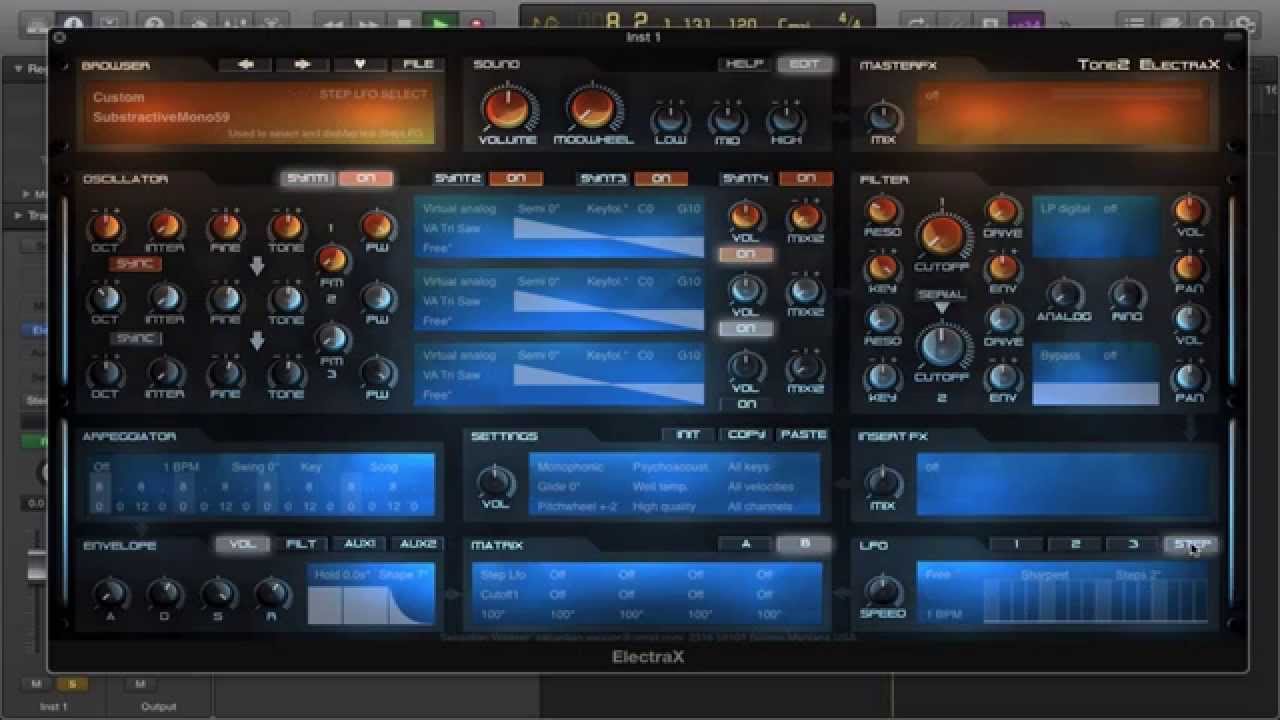
Task: Close the Inst 1 plugin window
Action: (x=60, y=37)
